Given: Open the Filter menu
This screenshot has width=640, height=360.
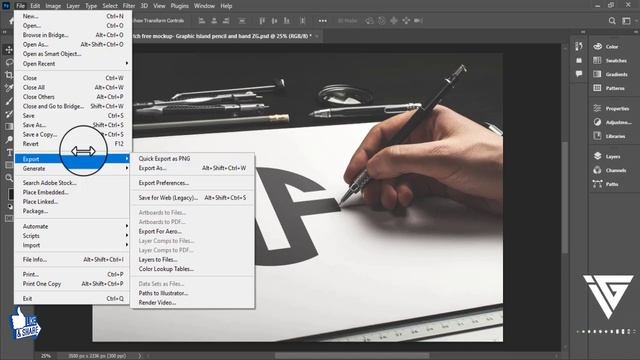Looking at the screenshot, I should point(129,6).
